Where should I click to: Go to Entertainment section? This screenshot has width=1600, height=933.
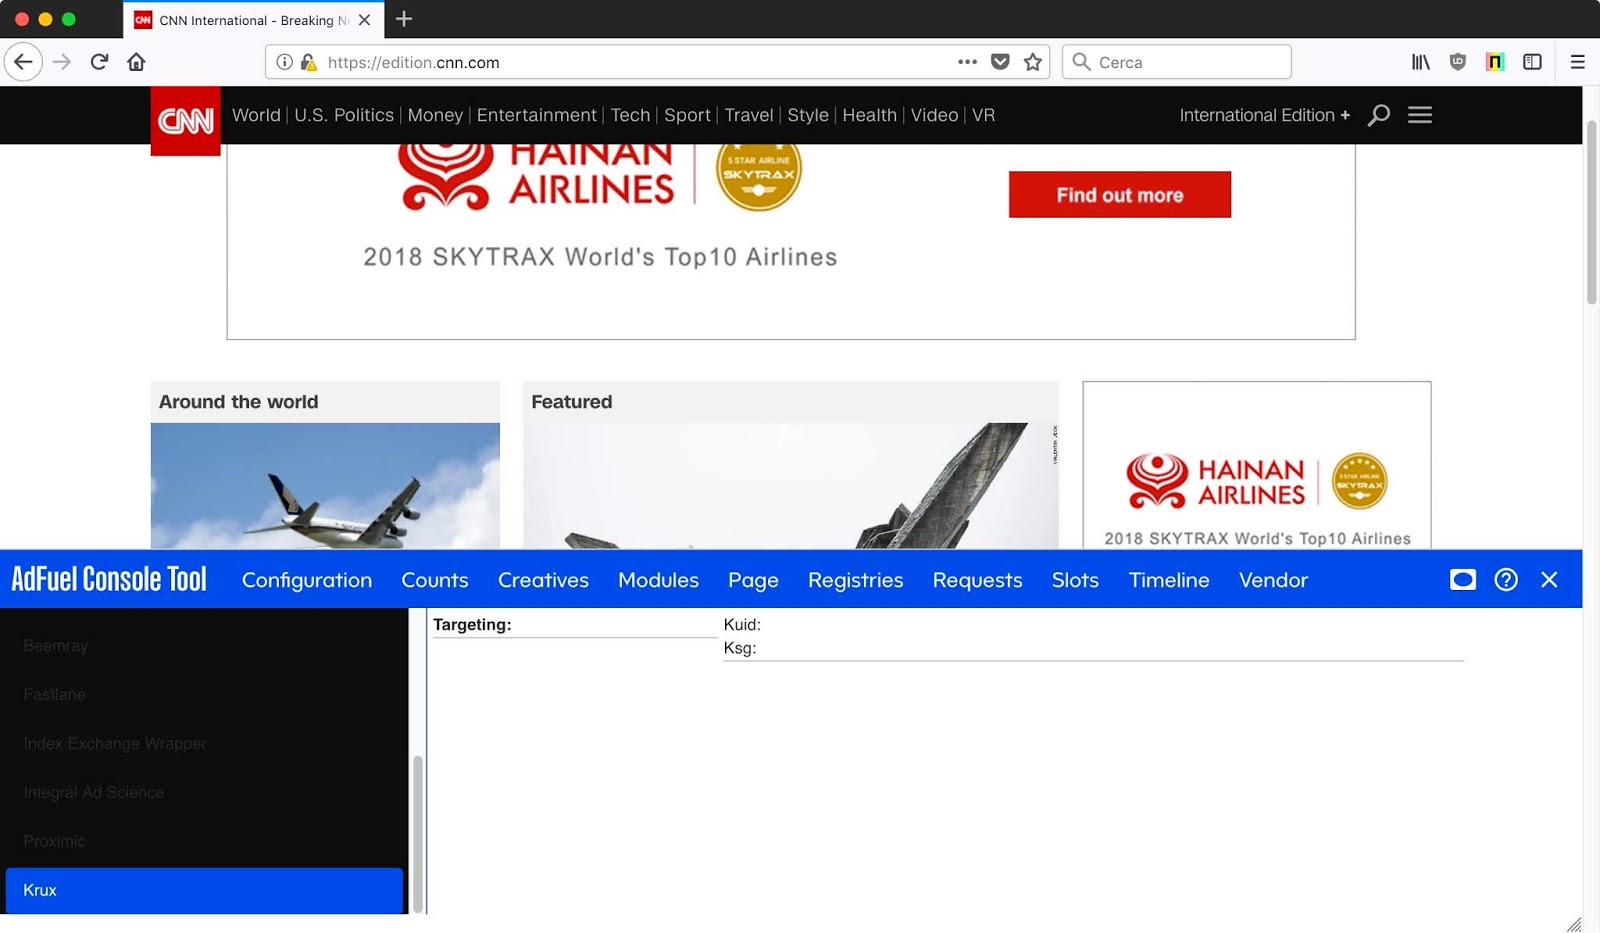536,115
